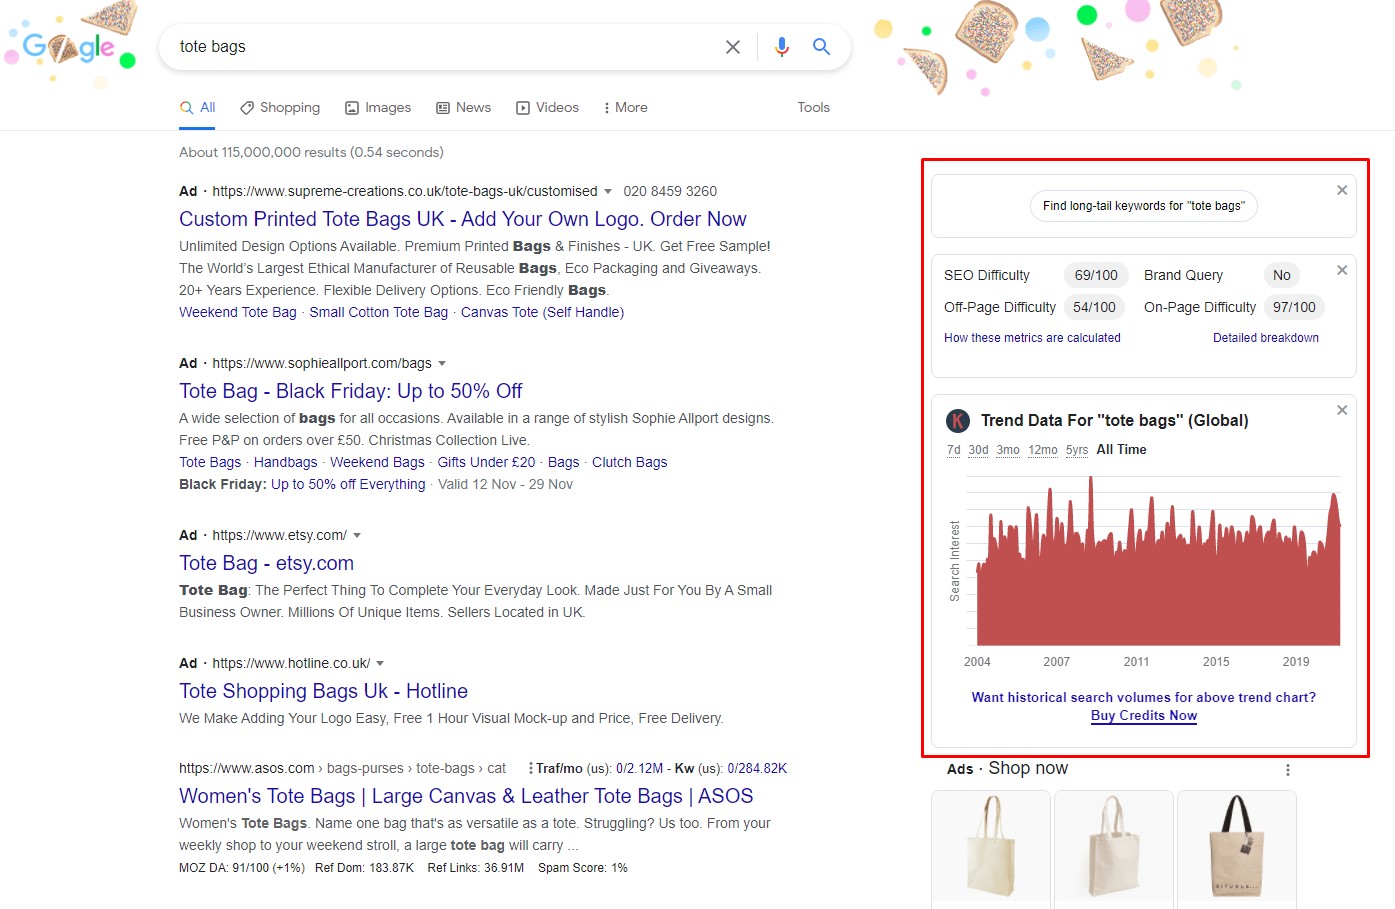The image size is (1395, 909).
Task: Open How these metrics are calculated
Action: (x=1032, y=338)
